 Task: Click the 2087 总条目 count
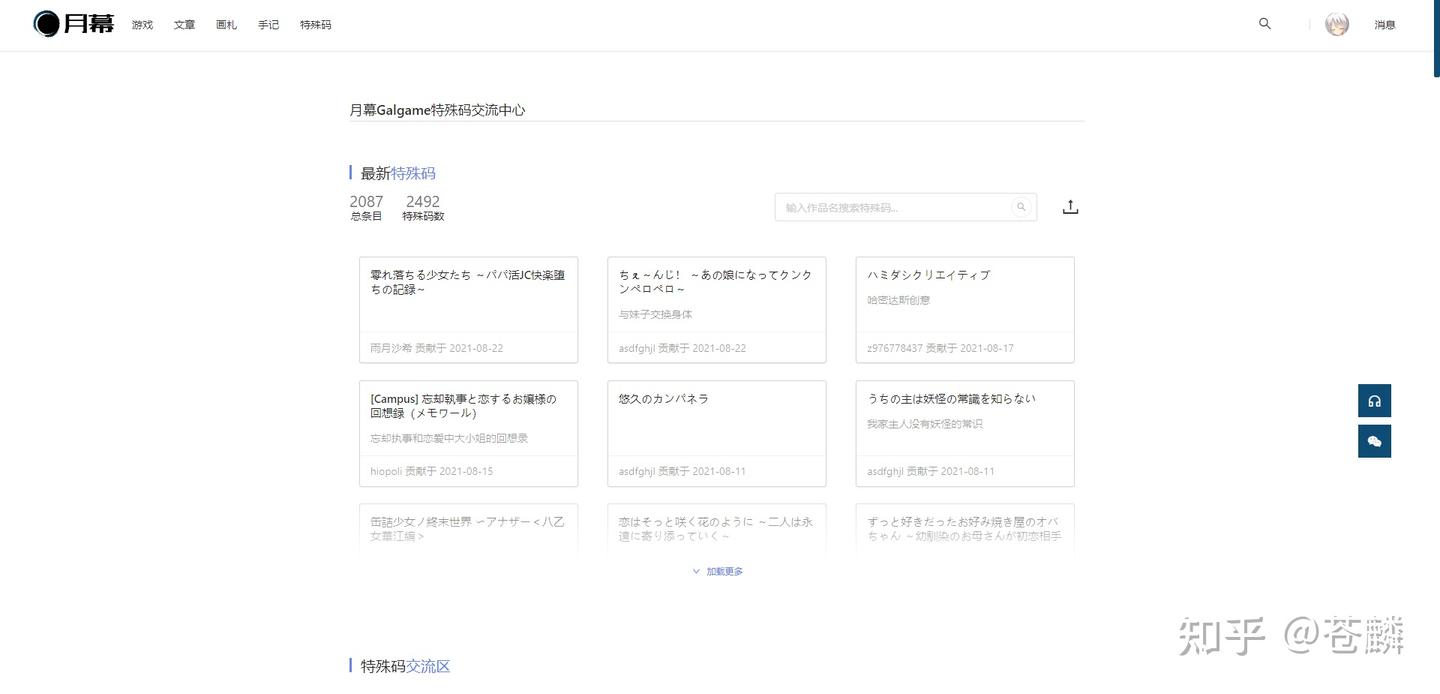coord(366,208)
